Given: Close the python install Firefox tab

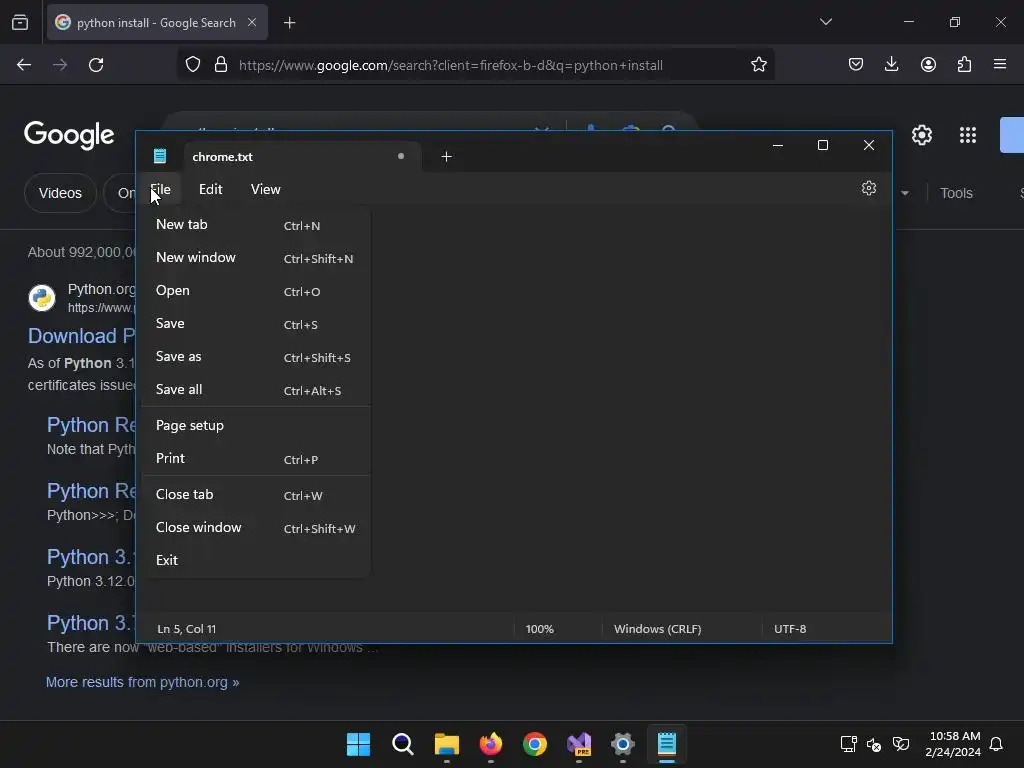Looking at the screenshot, I should tap(252, 22).
